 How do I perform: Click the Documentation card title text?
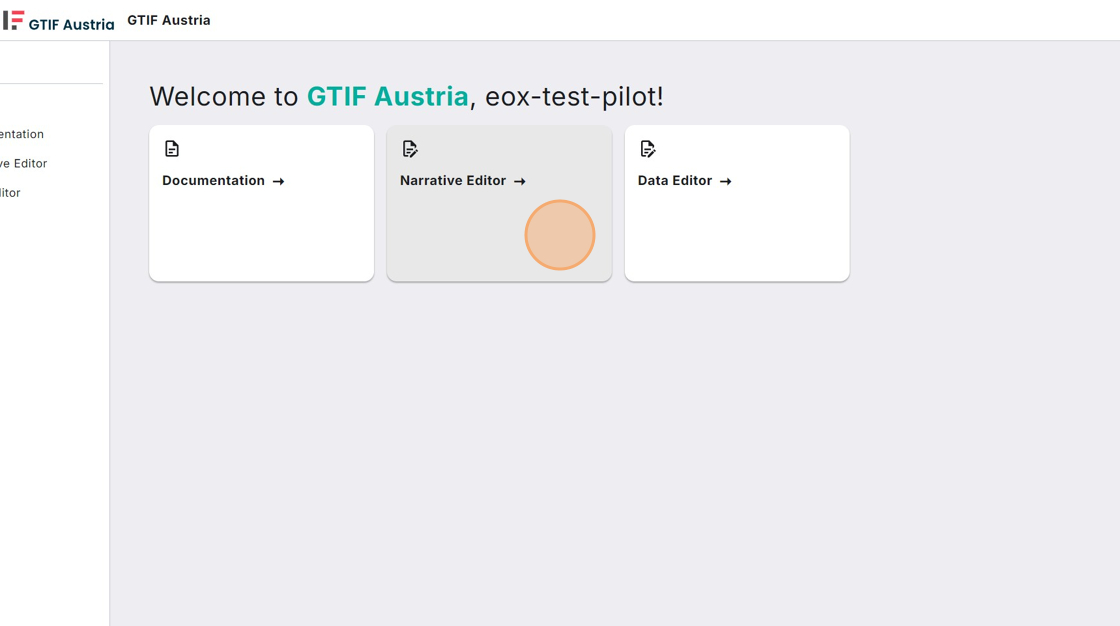213,181
